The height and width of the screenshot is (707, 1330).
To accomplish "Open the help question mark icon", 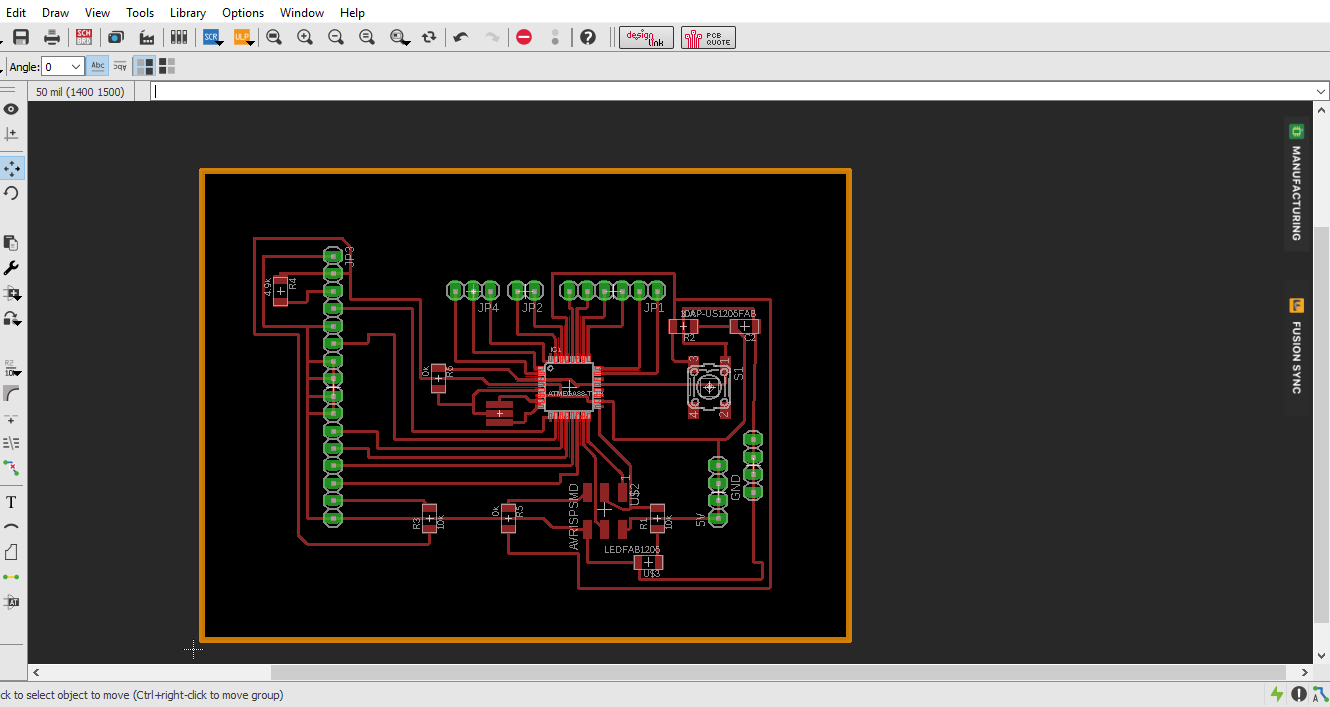I will pyautogui.click(x=588, y=37).
